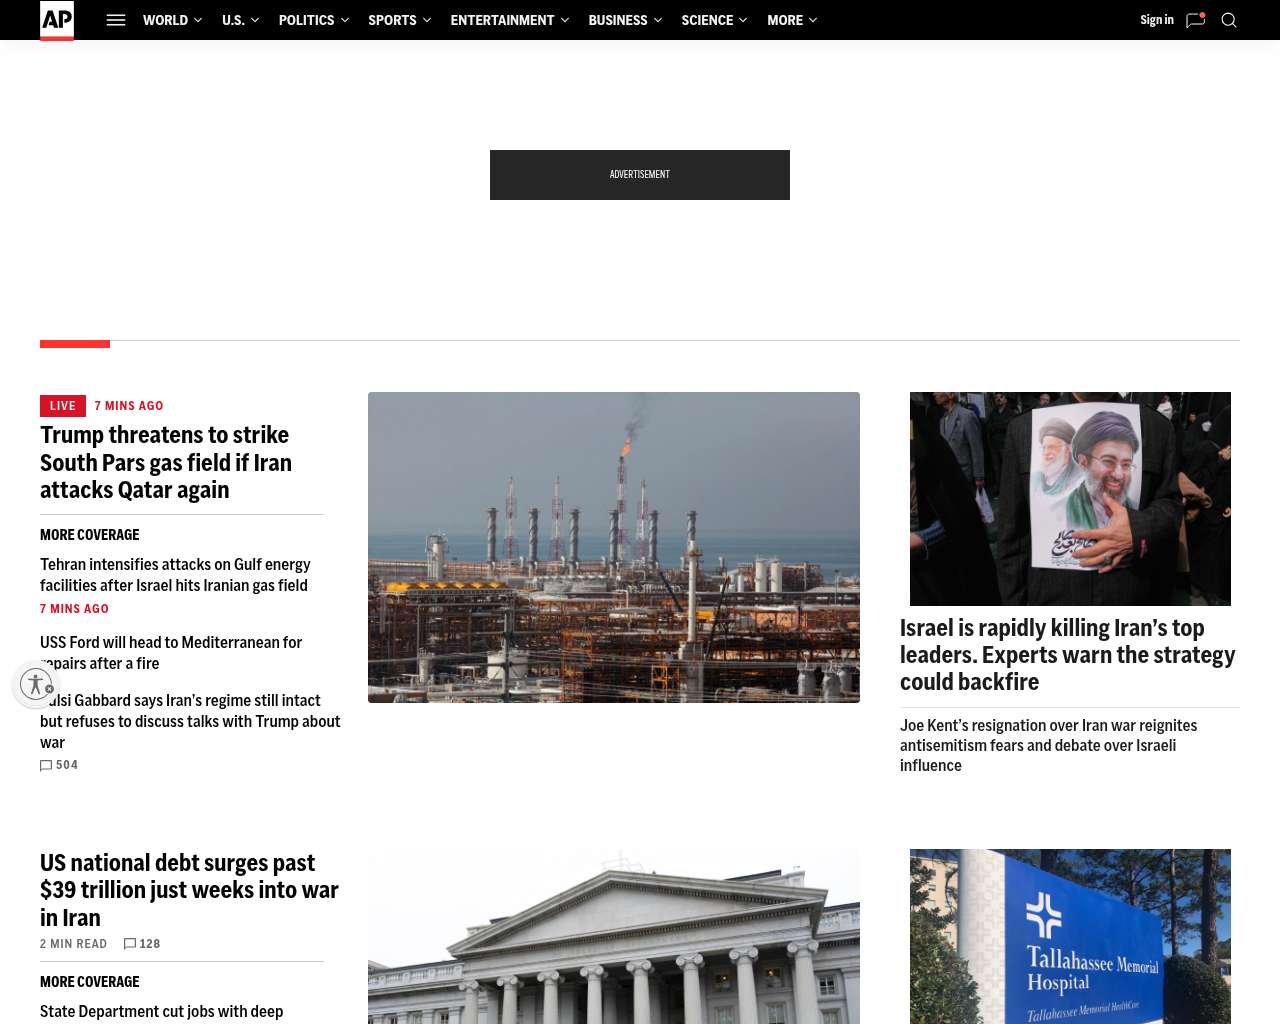
Task: Open the Tallahassee Memorial Hospital sign photo
Action: tap(1070, 936)
